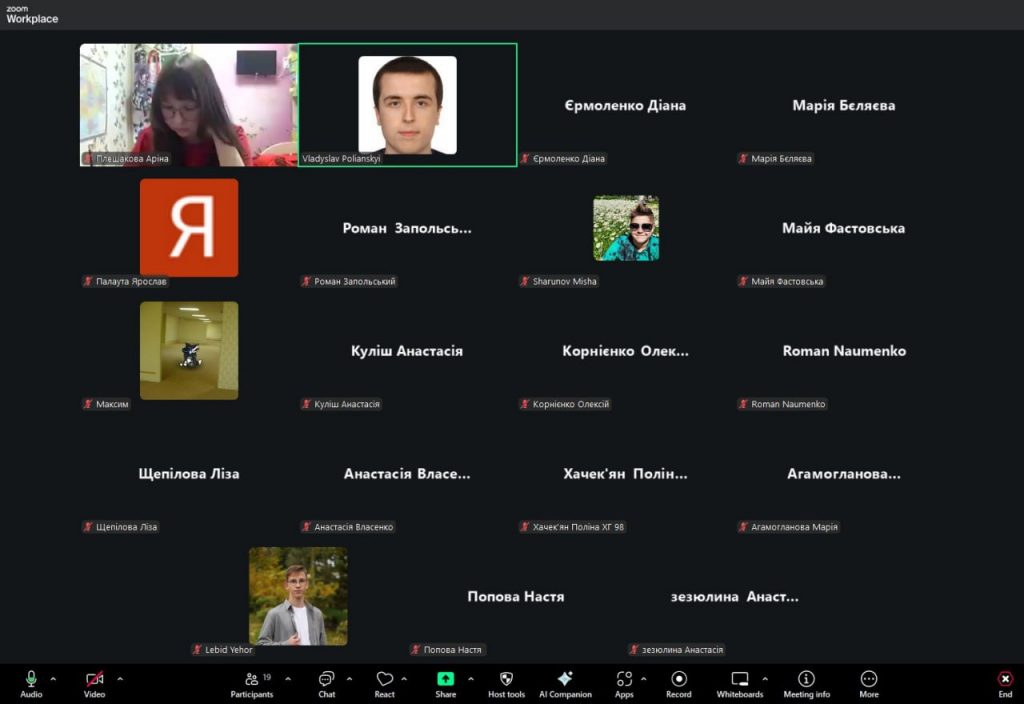Open the Participants panel
This screenshot has height=704, width=1024.
(x=252, y=683)
